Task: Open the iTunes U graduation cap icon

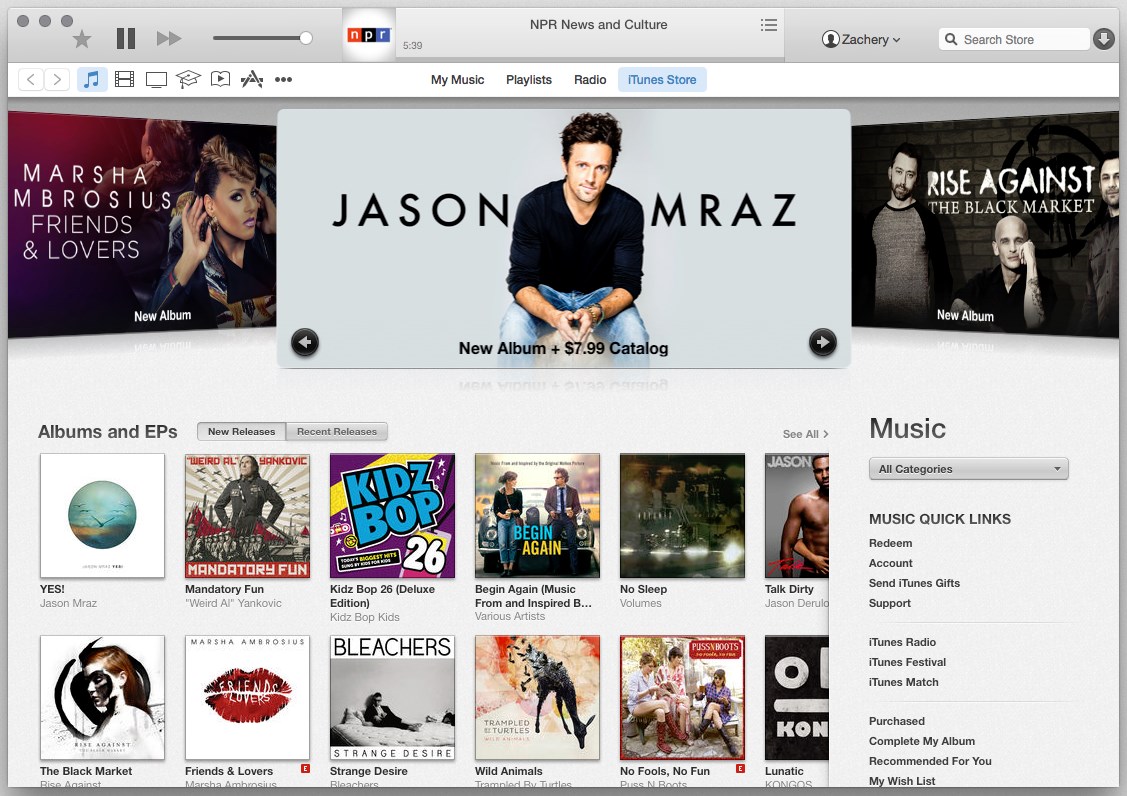Action: (x=188, y=79)
